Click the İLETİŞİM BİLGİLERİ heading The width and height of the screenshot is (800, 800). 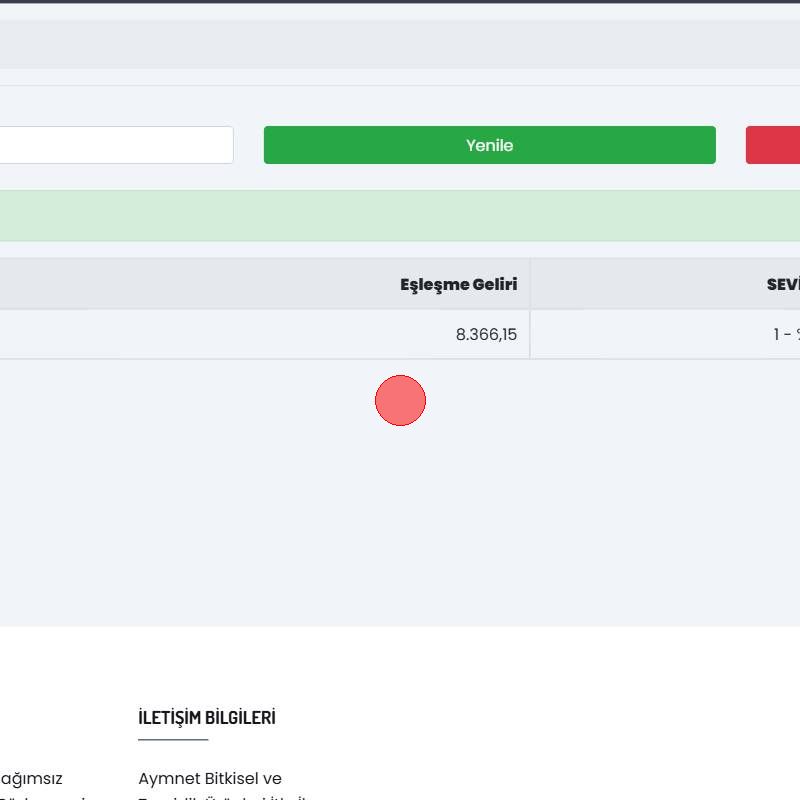tap(206, 718)
